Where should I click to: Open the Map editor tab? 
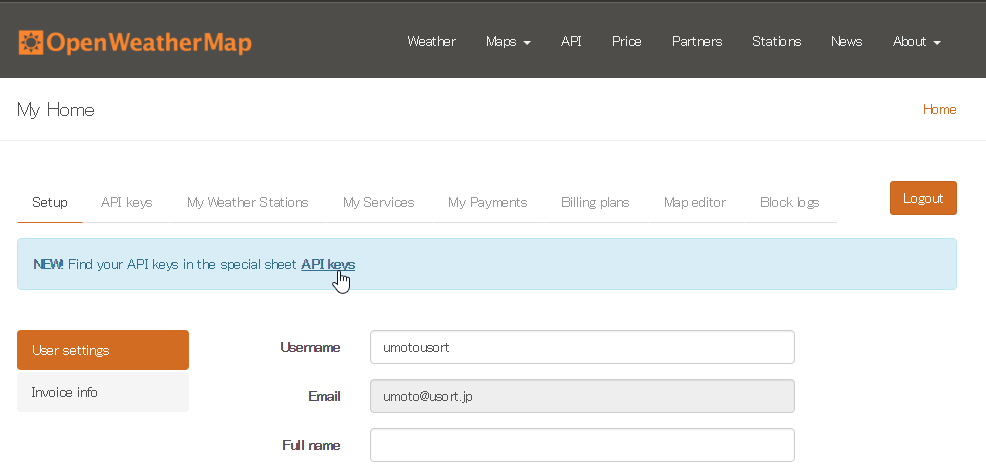(x=695, y=203)
